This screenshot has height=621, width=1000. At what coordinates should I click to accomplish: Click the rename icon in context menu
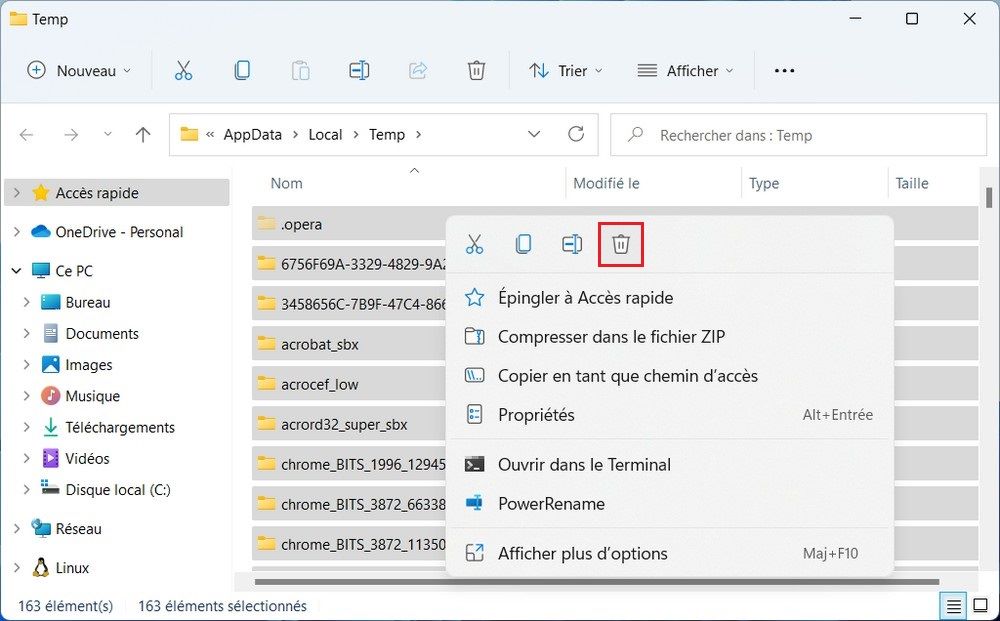click(x=572, y=245)
